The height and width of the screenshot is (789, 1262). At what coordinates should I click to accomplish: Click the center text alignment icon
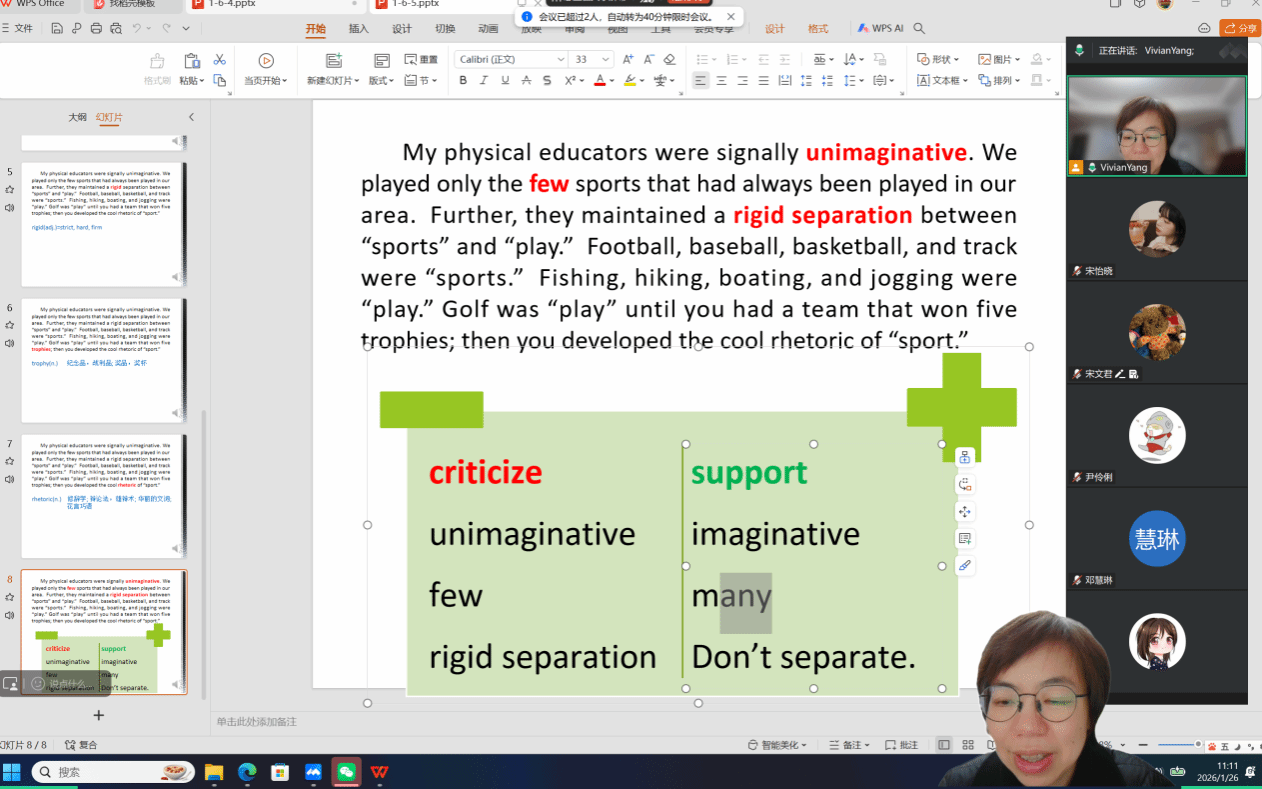pyautogui.click(x=721, y=81)
